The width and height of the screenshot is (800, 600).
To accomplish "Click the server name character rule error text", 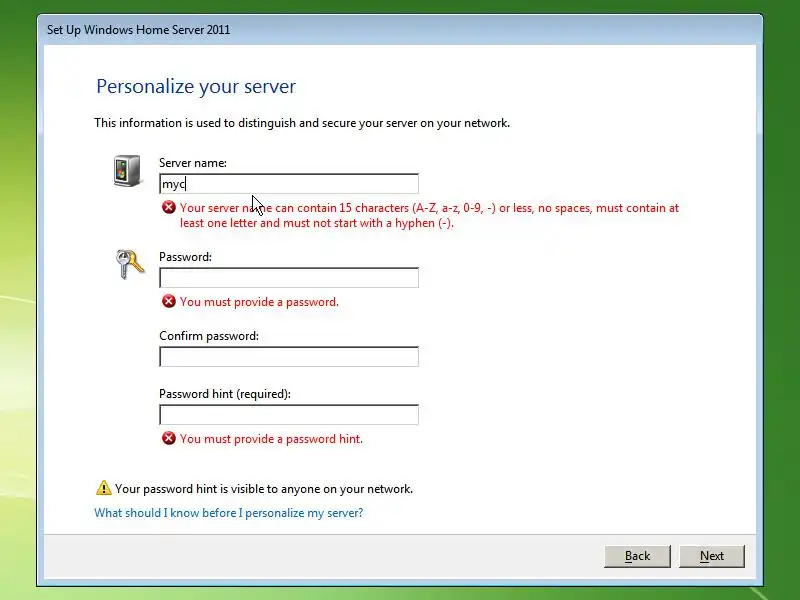I will (x=429, y=215).
